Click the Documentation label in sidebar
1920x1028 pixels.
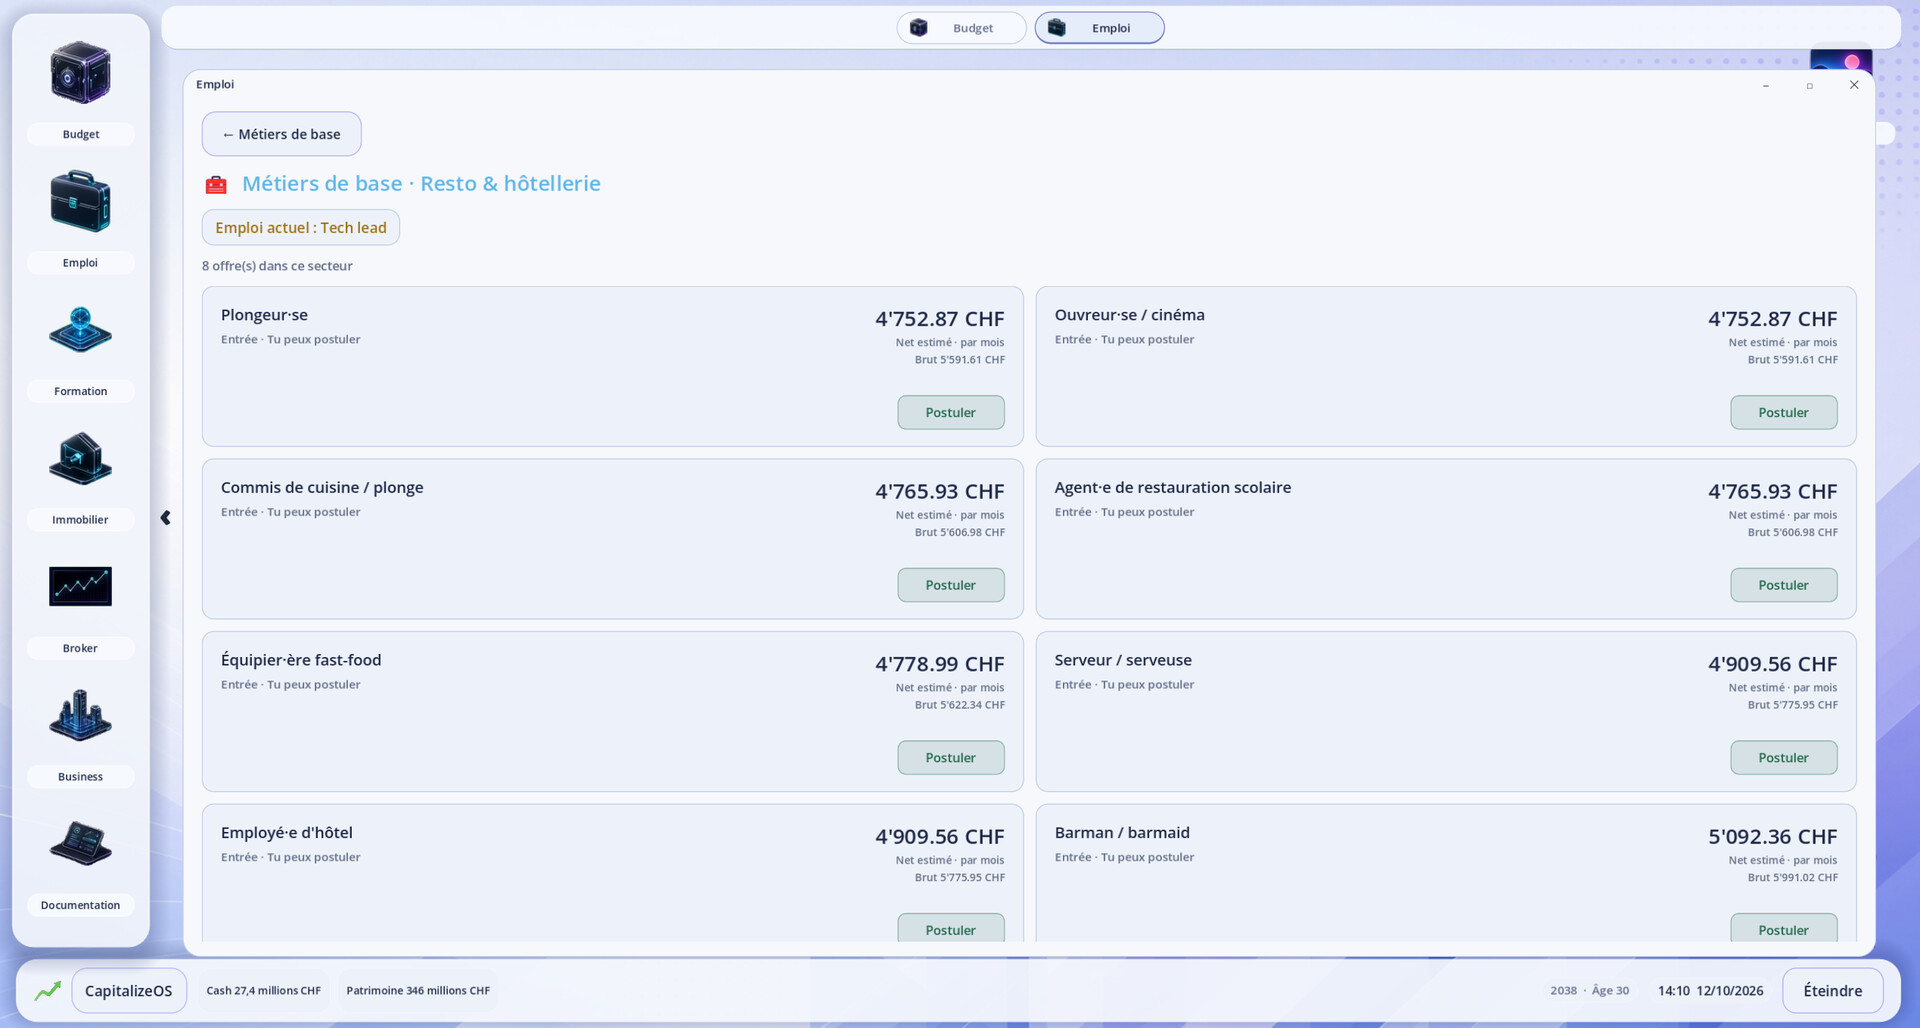click(80, 905)
